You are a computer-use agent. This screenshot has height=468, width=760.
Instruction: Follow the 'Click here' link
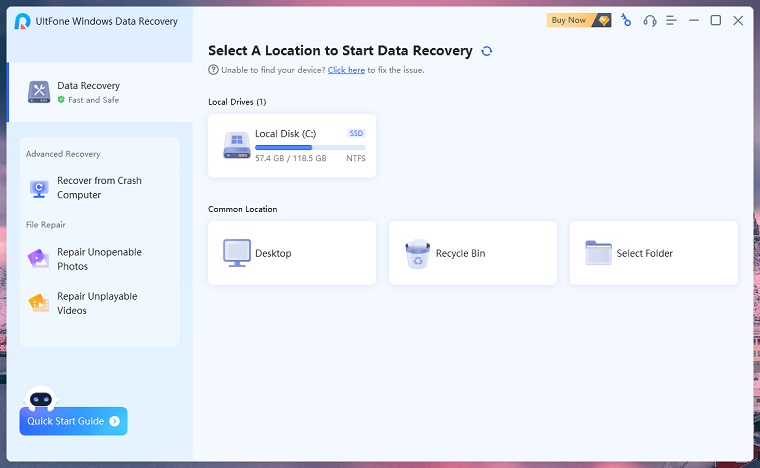346,70
